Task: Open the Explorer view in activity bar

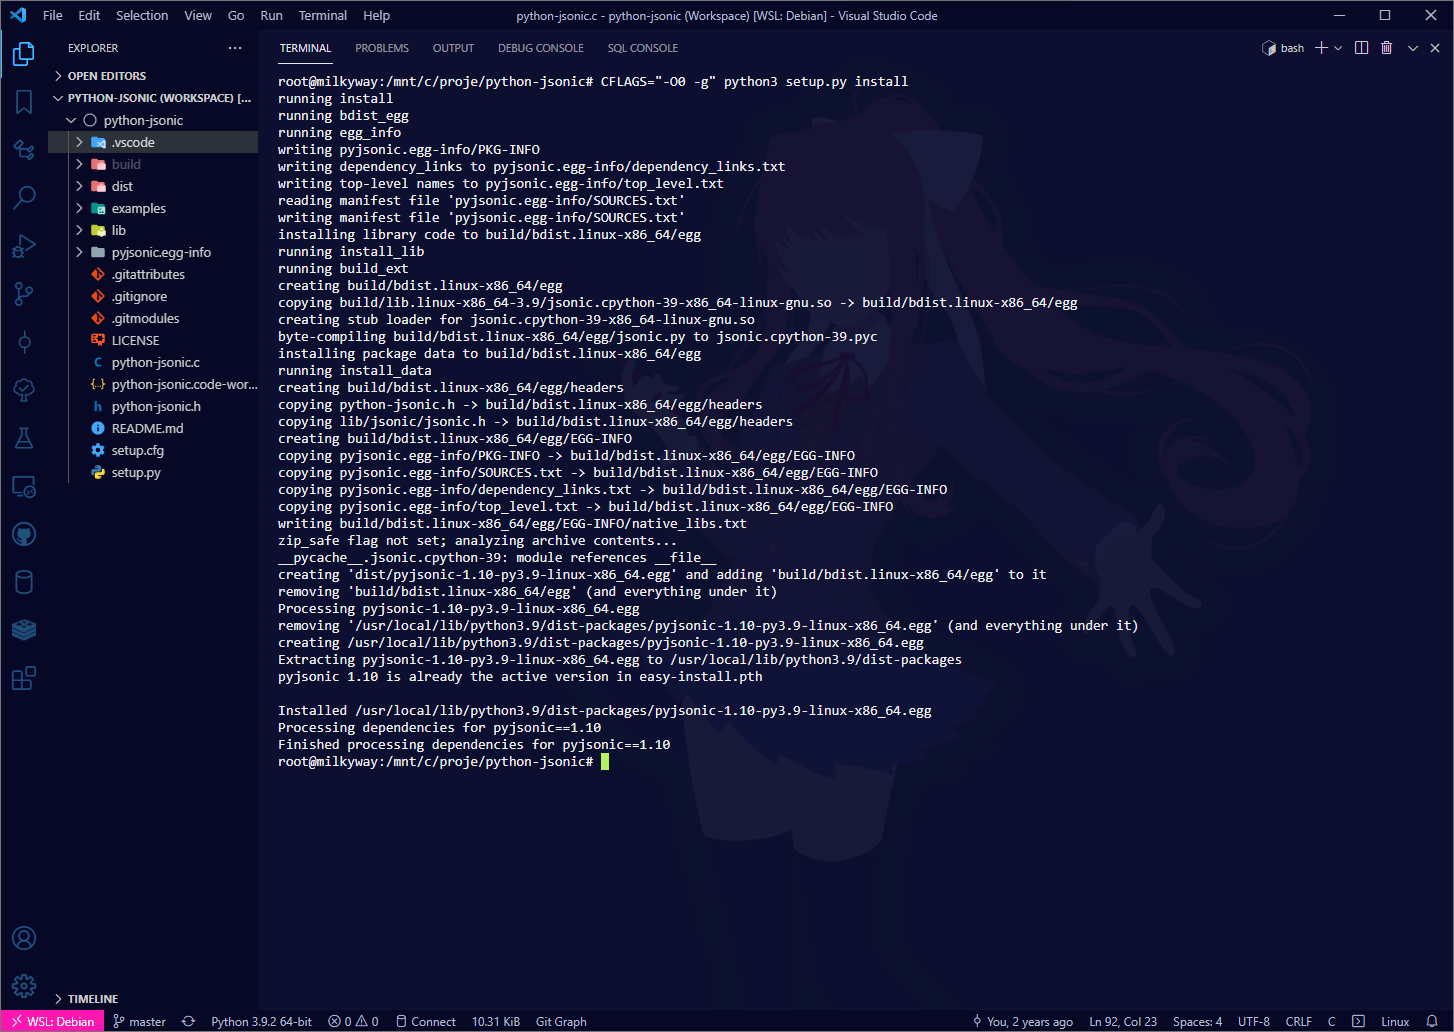Action: (x=24, y=54)
